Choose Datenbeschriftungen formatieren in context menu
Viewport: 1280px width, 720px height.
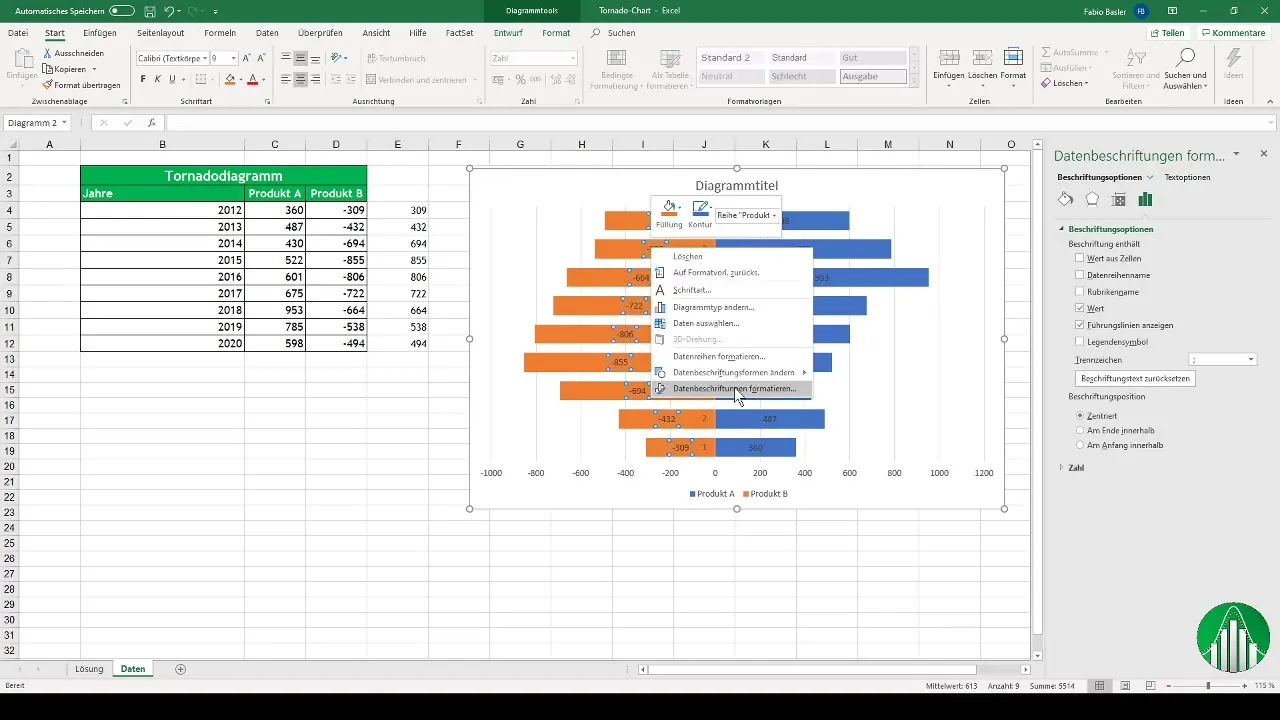click(732, 388)
